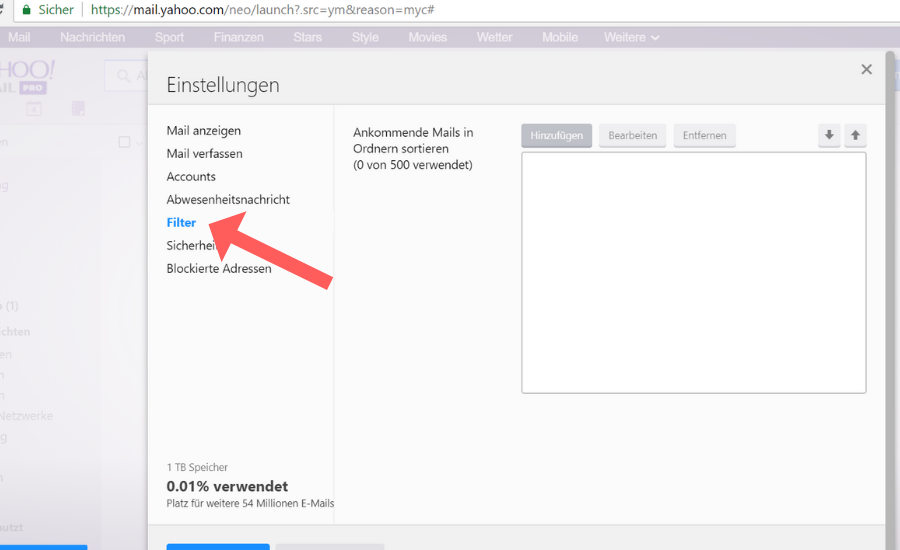The image size is (900, 550).
Task: Close the Einstellungen dialog with the X
Action: pyautogui.click(x=866, y=69)
